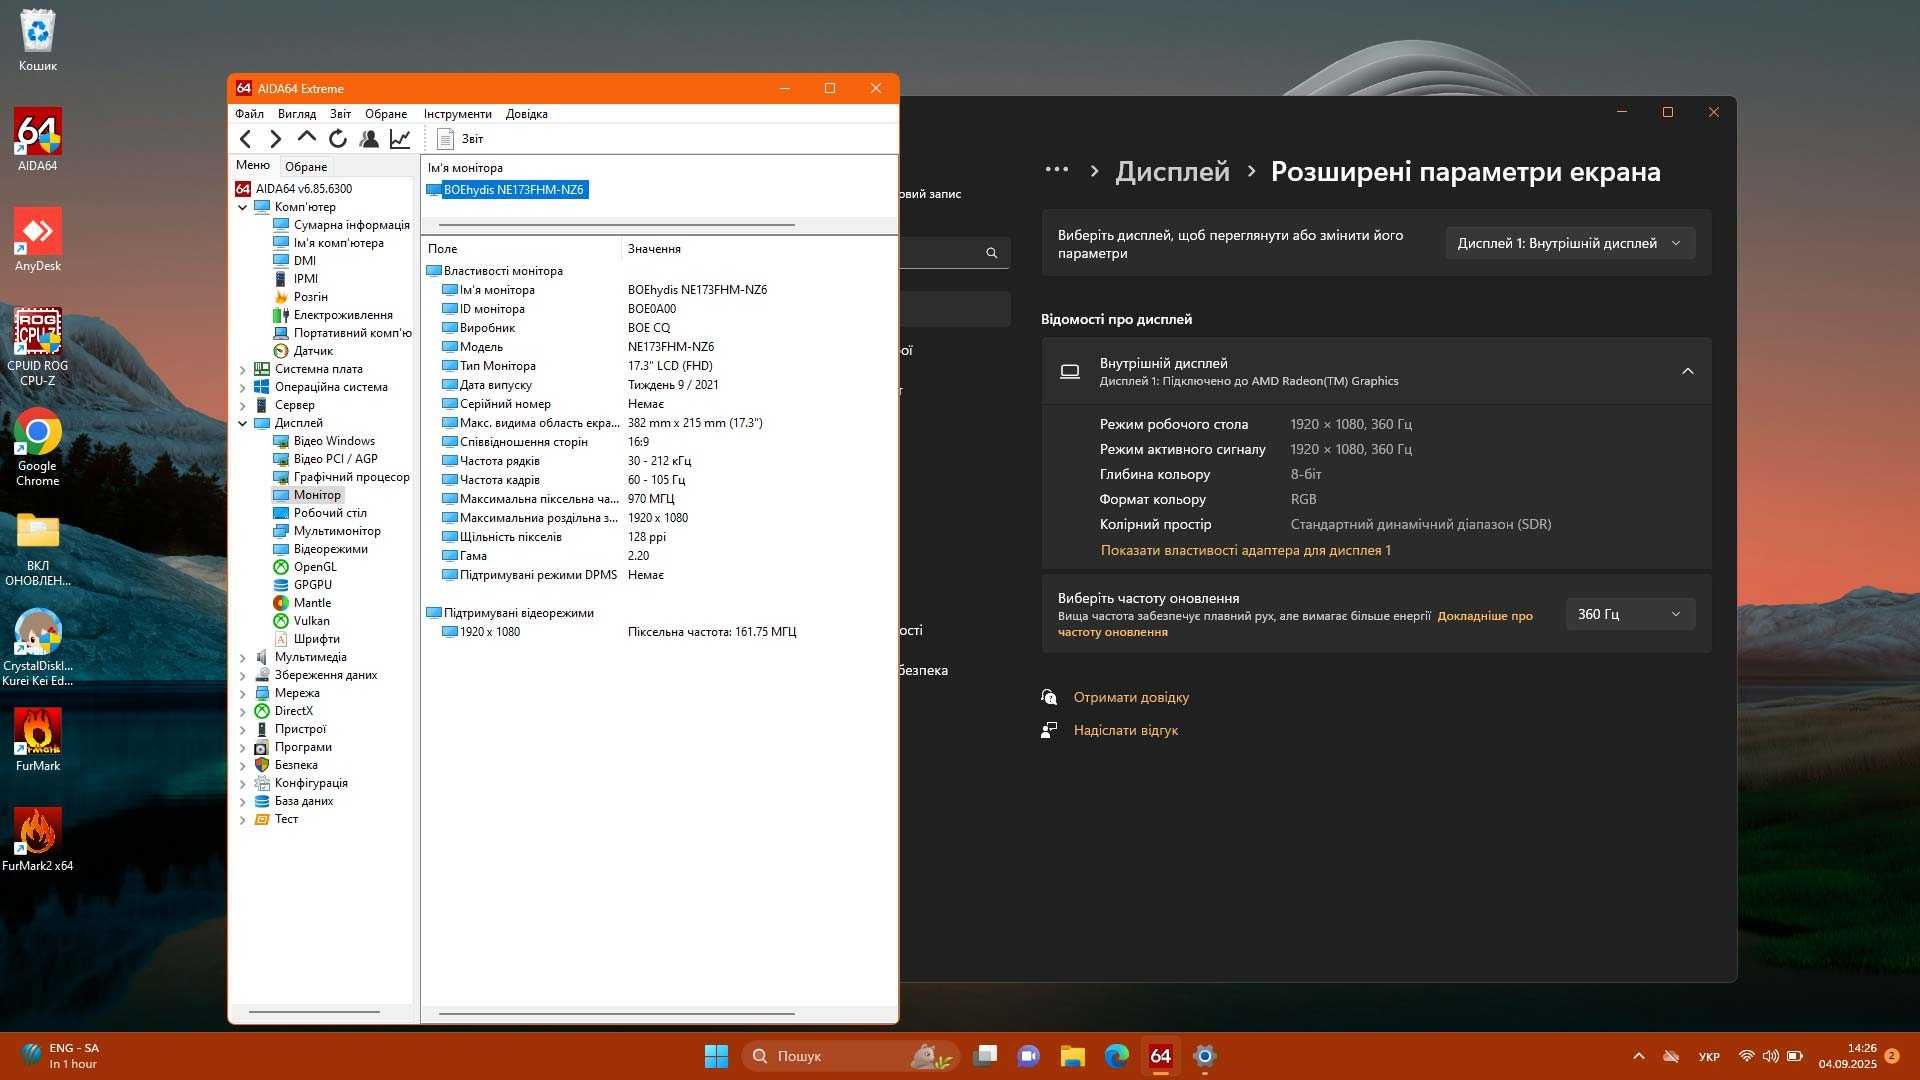Click the УКР keyboard language indicator
The height and width of the screenshot is (1080, 1920).
point(1709,1056)
